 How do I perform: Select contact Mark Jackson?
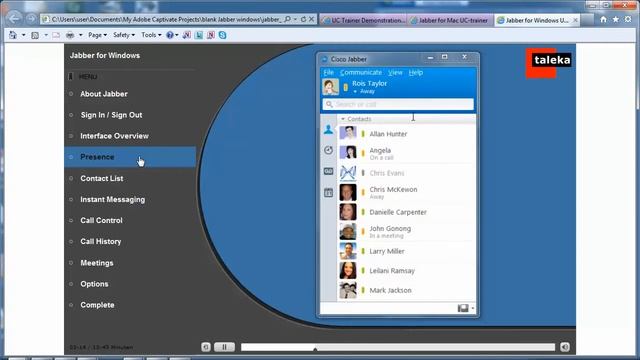pyautogui.click(x=407, y=290)
